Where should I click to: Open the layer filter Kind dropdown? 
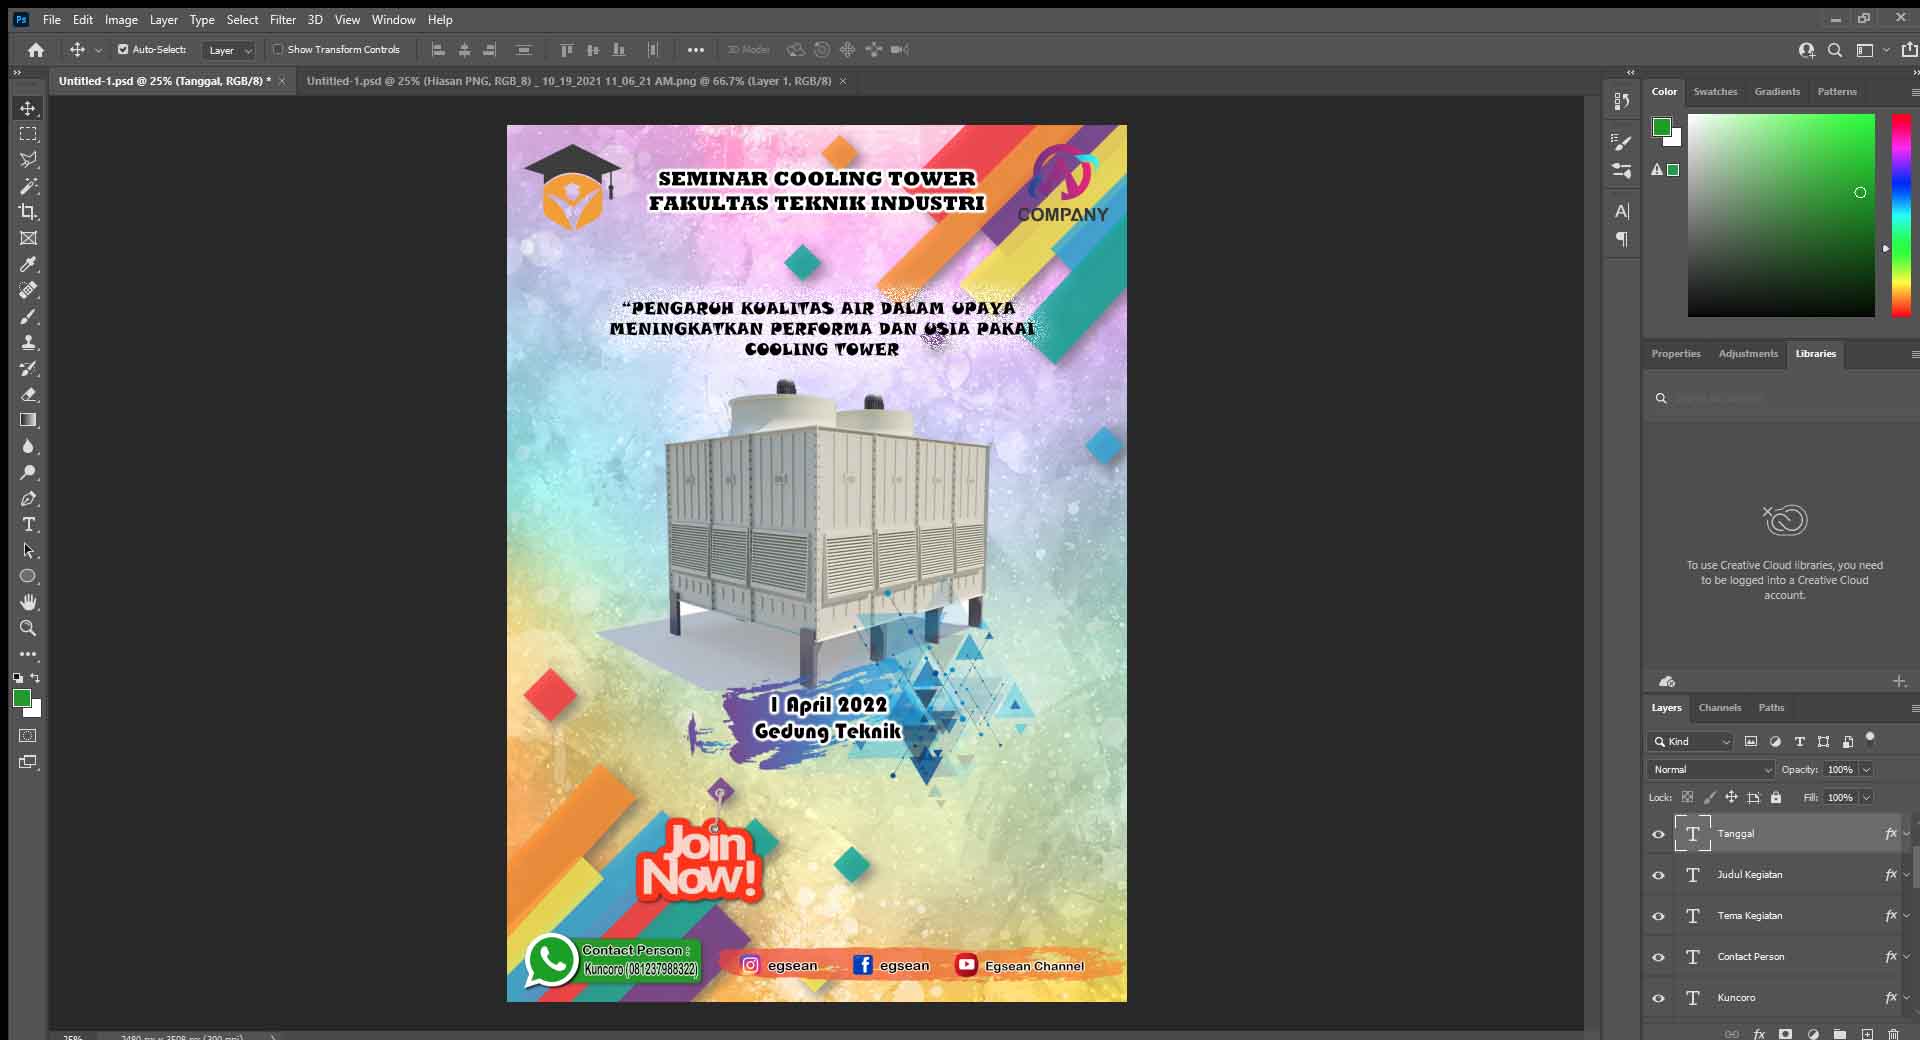1690,741
